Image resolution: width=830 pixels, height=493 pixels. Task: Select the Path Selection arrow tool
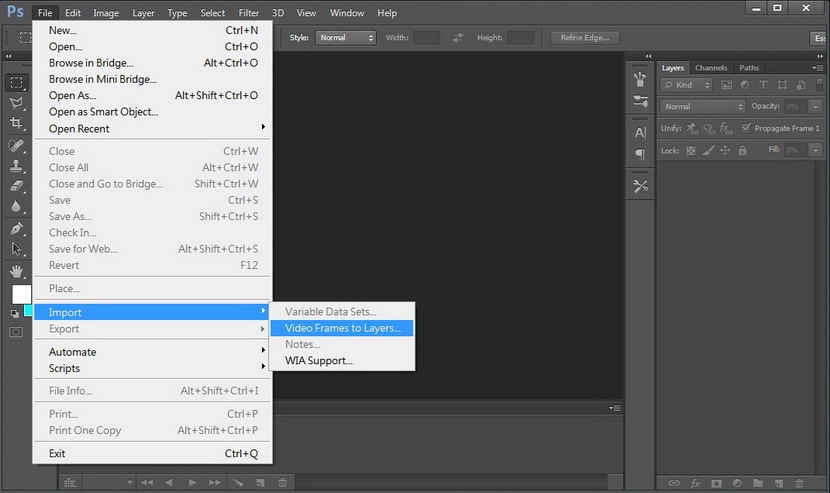16,249
